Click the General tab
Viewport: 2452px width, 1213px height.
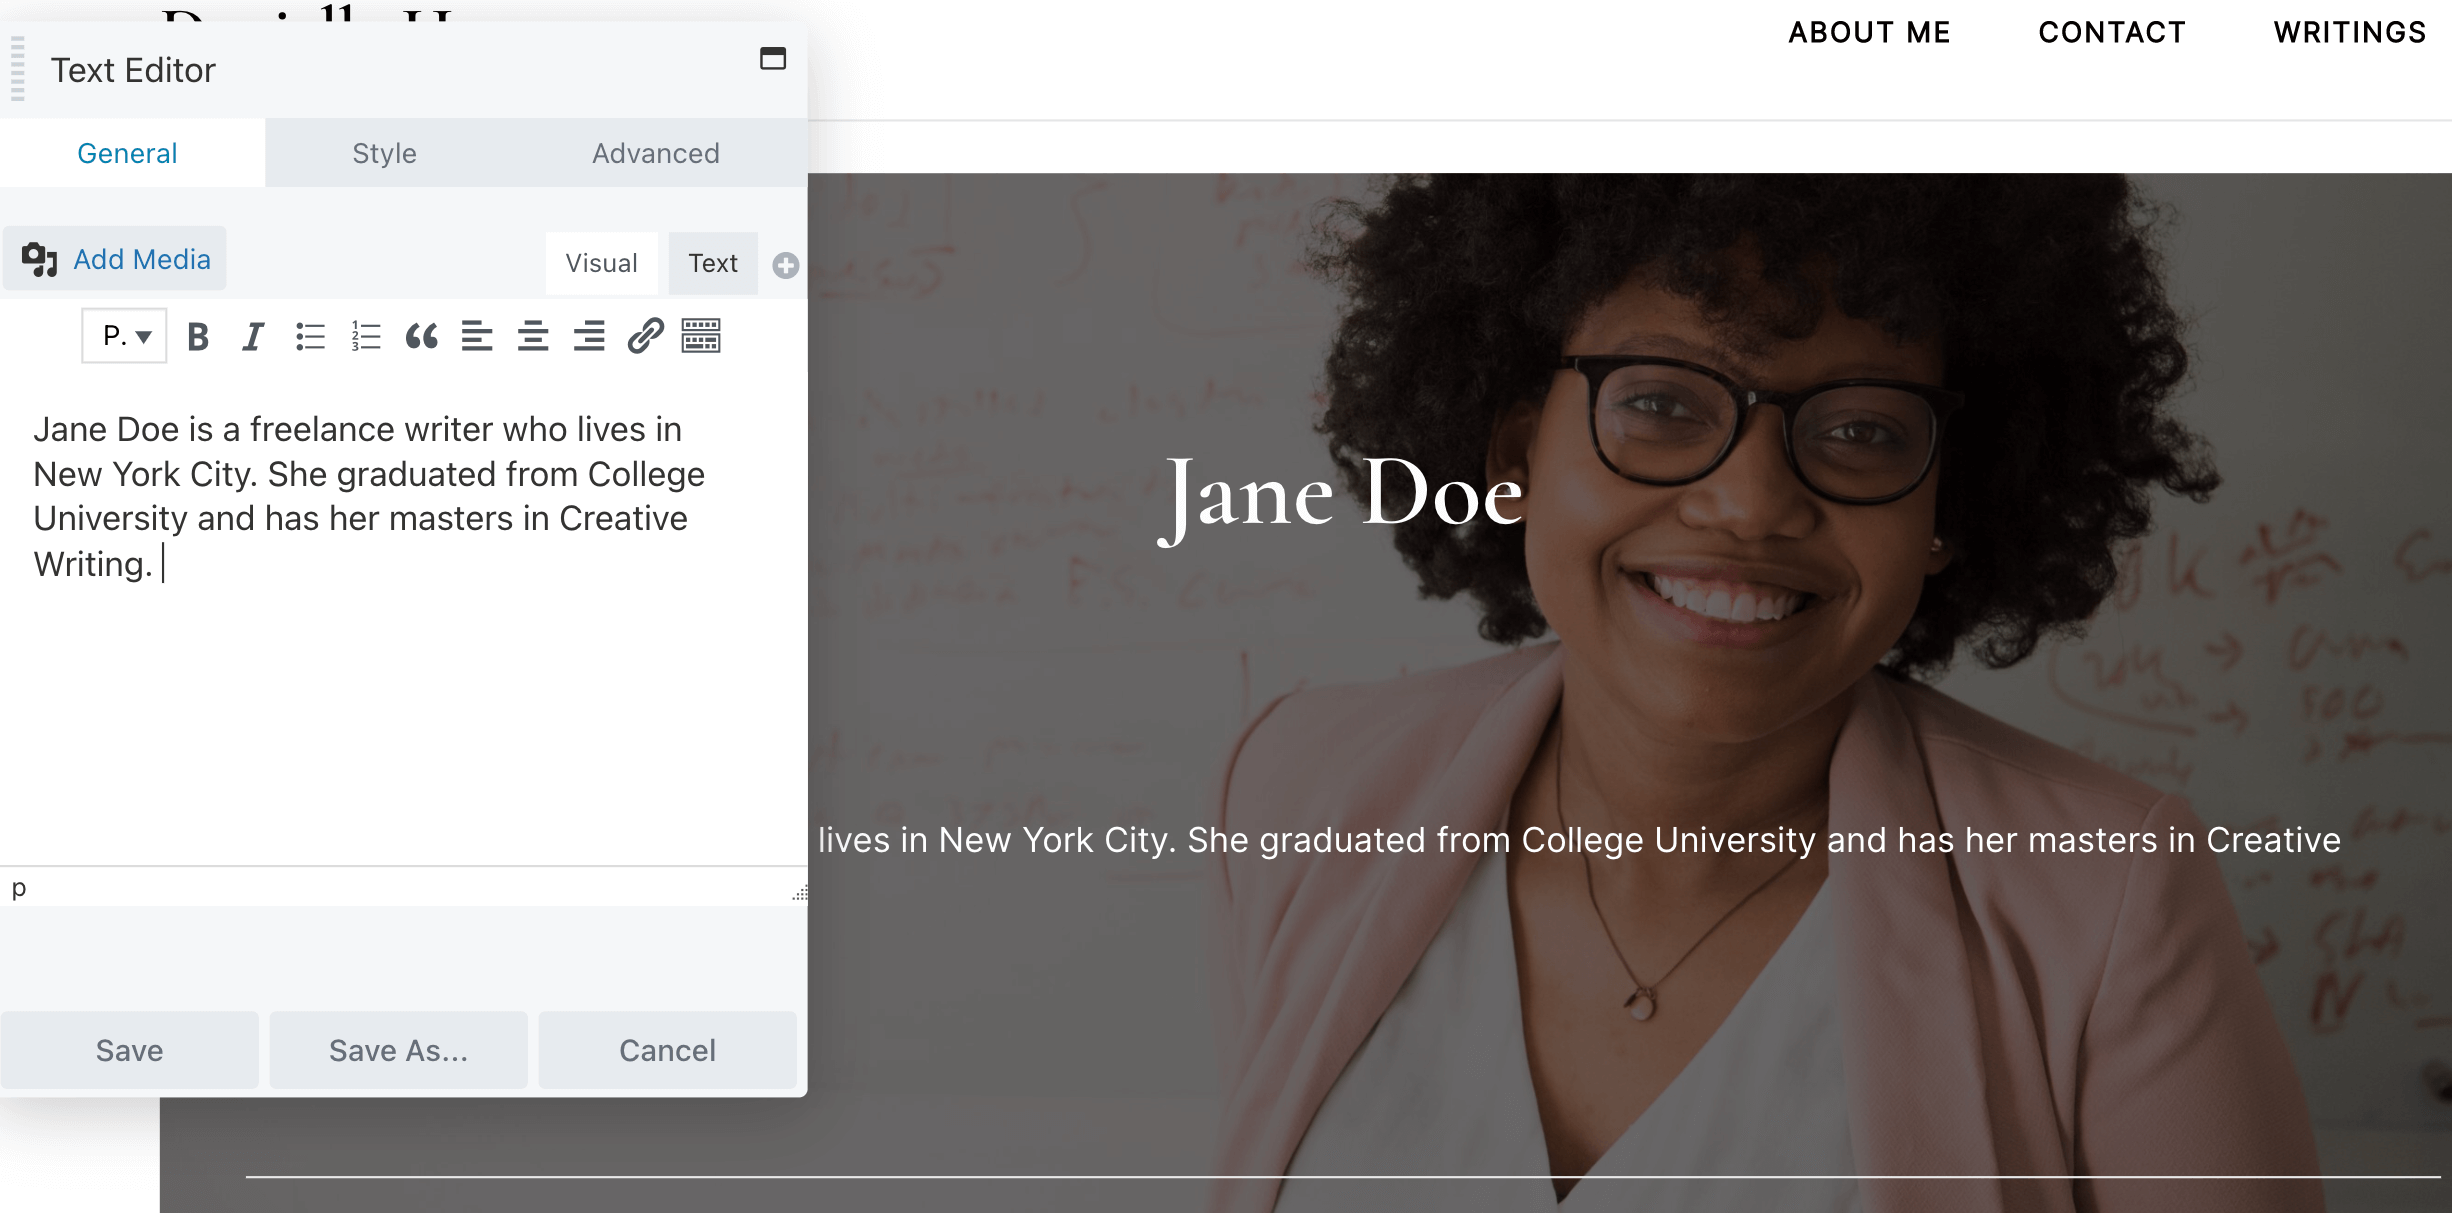pyautogui.click(x=127, y=152)
